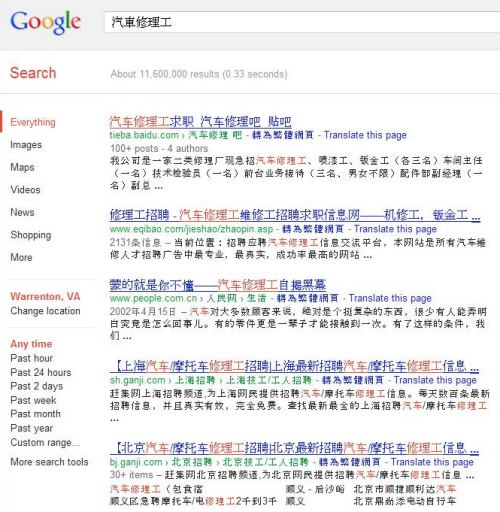Click the 上海招聘 breadcrumb link

tap(195, 380)
